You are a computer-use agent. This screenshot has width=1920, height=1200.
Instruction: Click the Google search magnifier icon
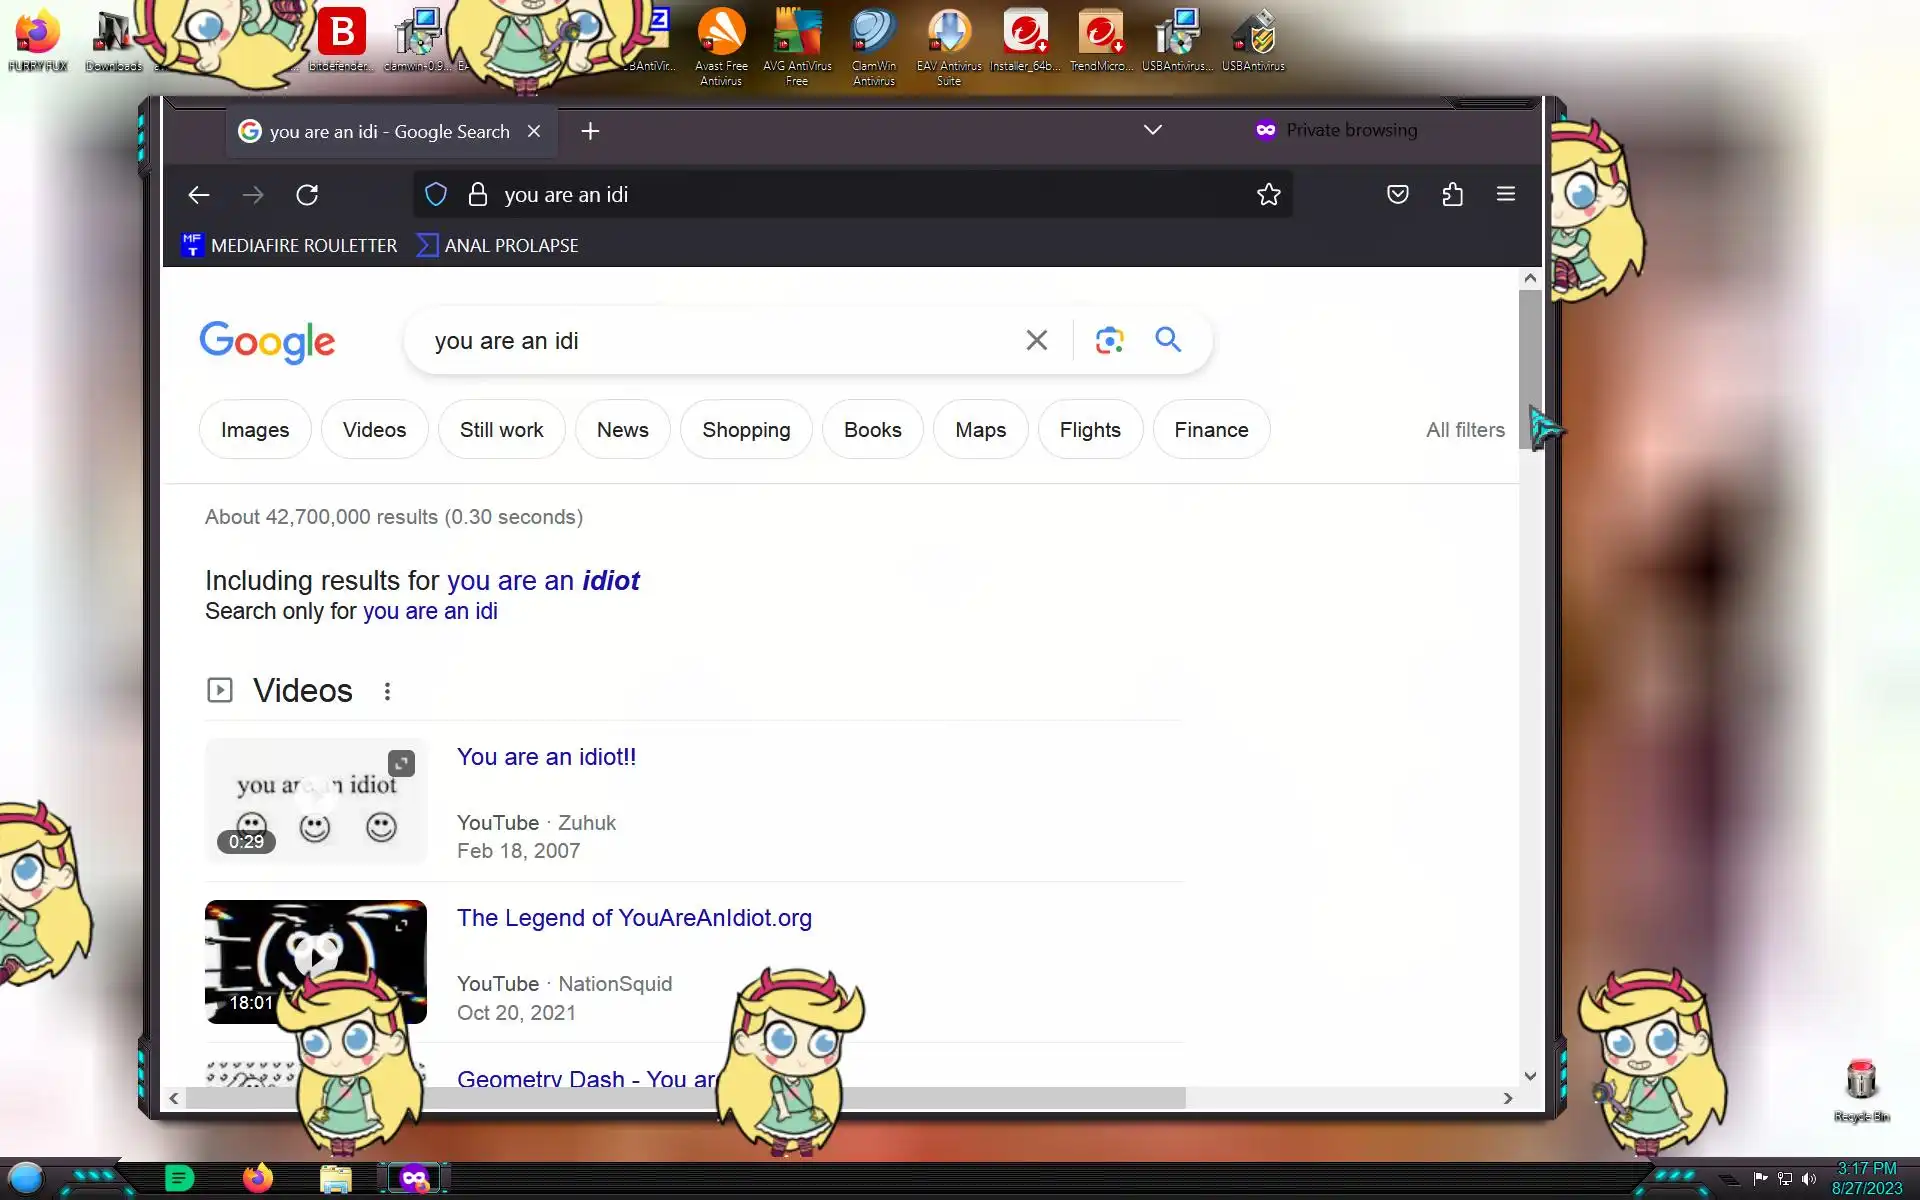click(x=1167, y=340)
